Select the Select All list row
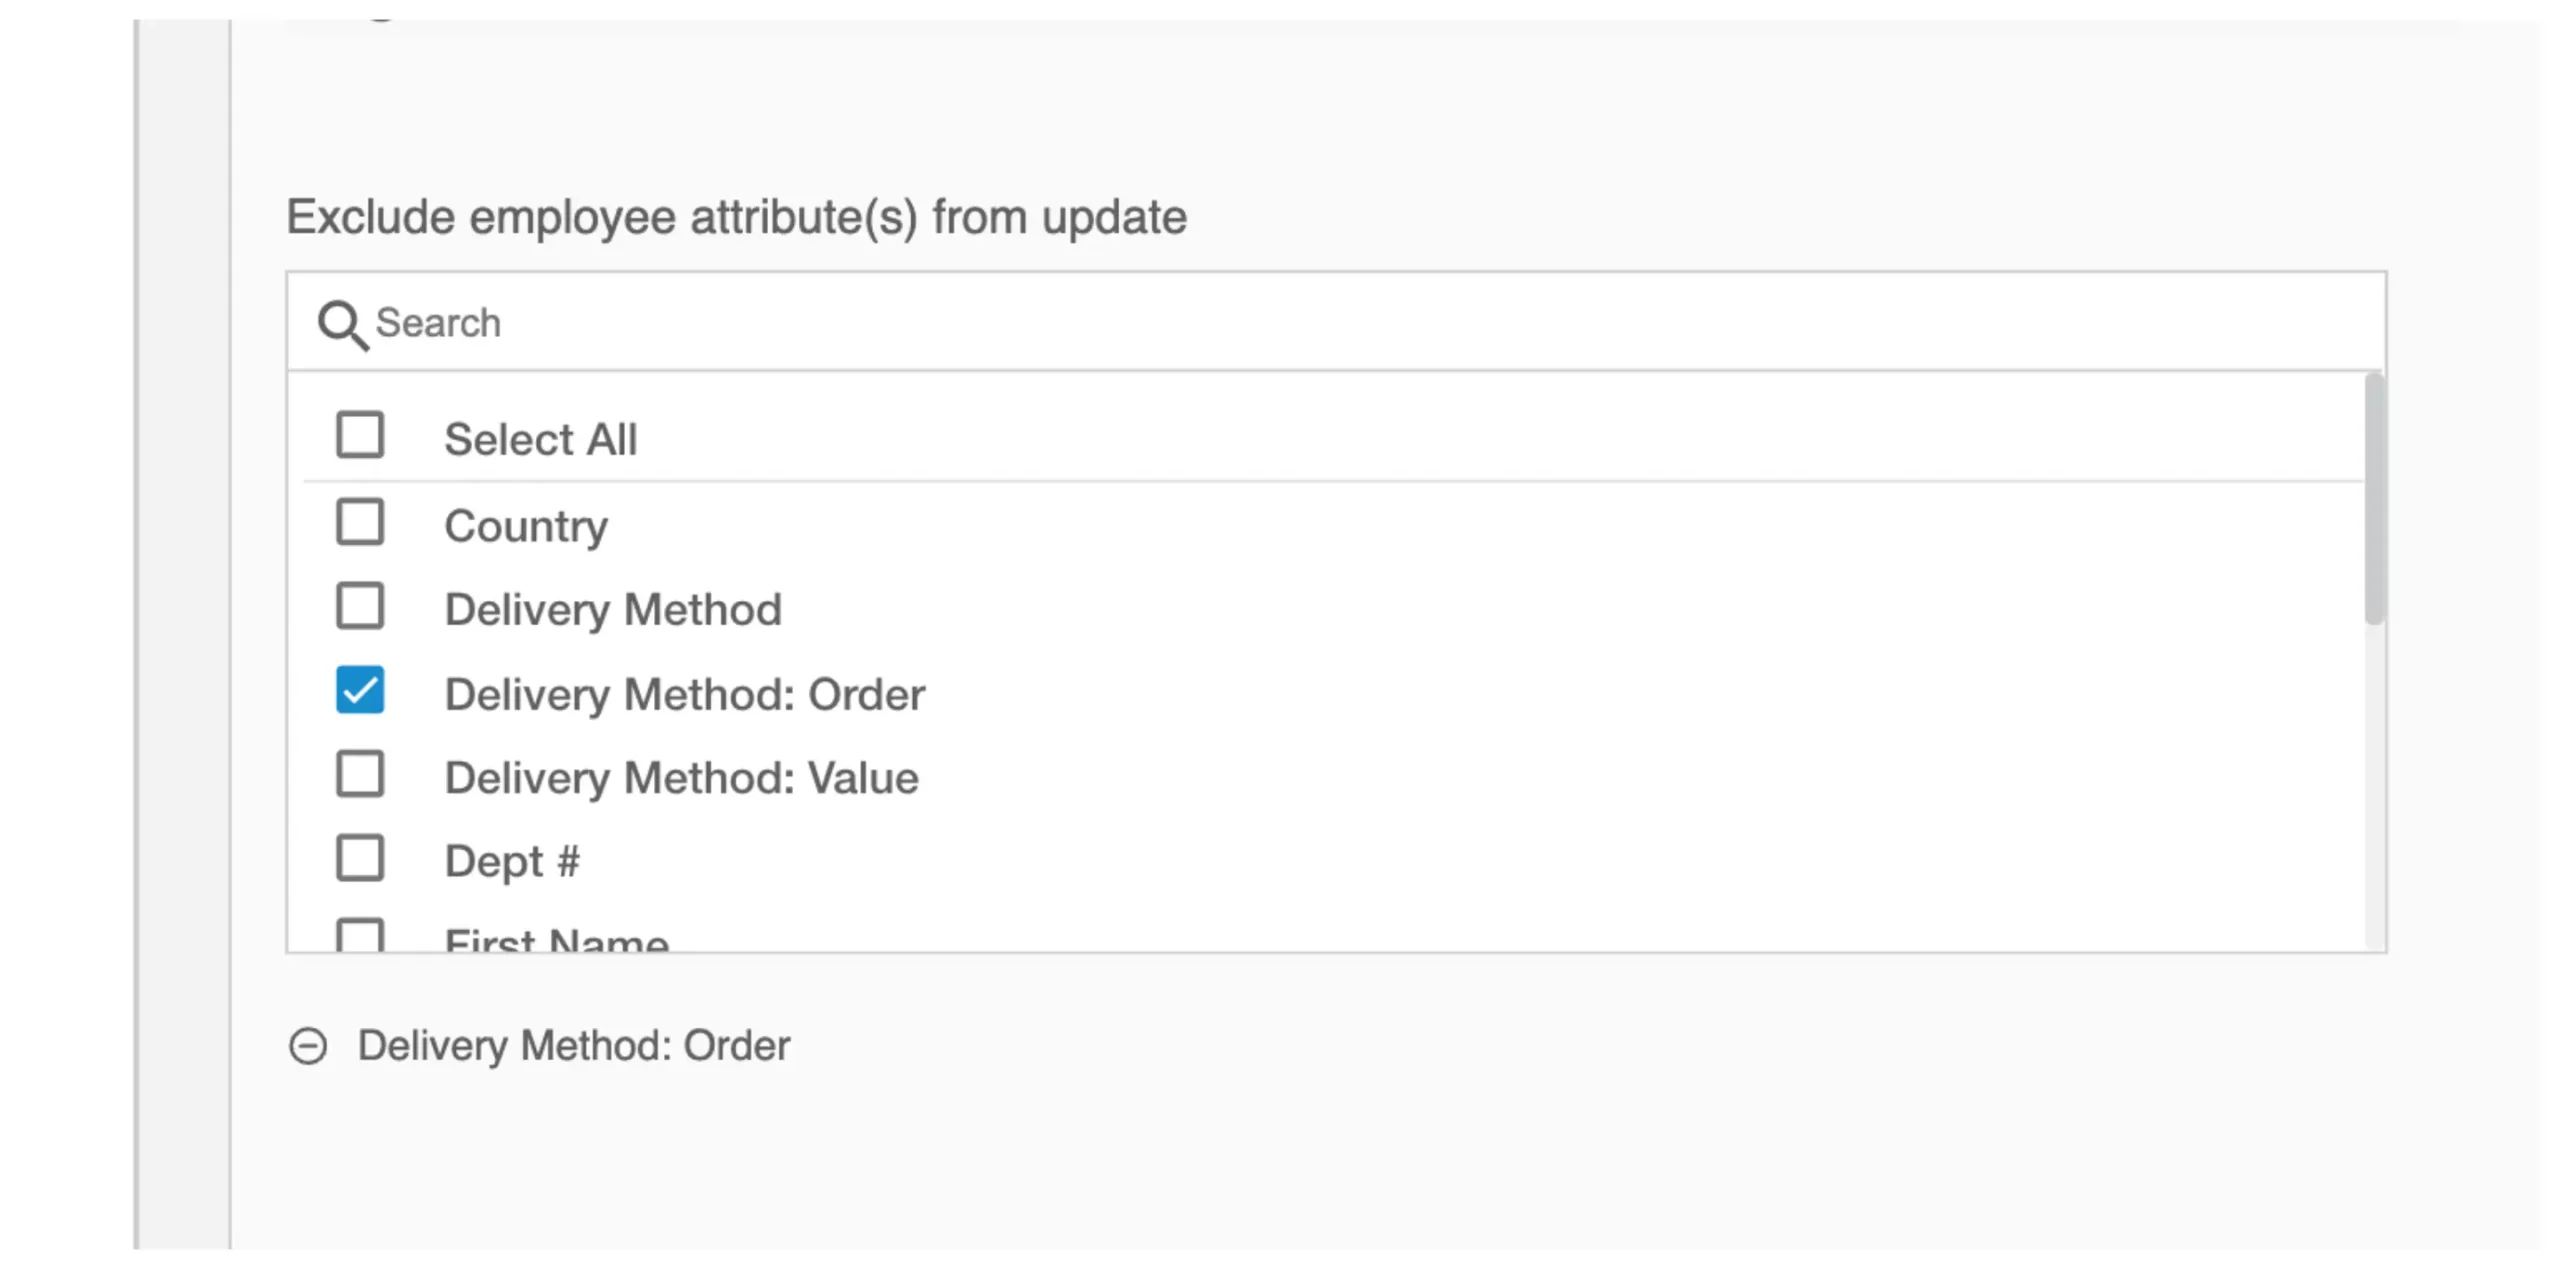 (543, 437)
